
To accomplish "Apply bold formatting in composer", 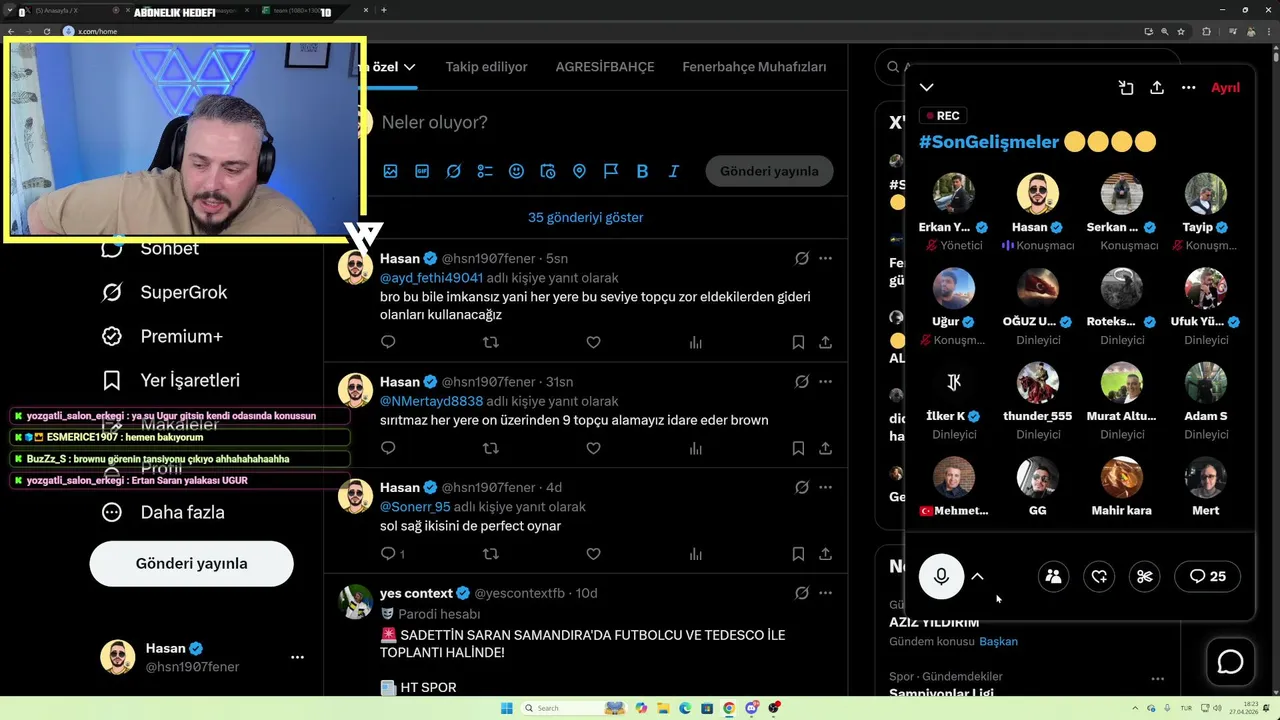I will click(x=642, y=171).
